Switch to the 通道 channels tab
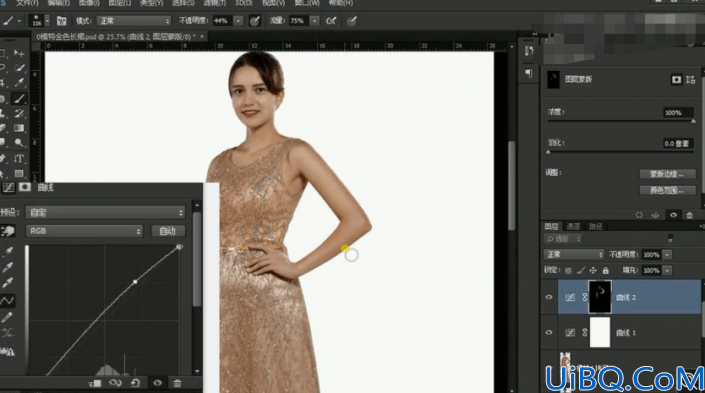705x393 pixels. tap(573, 226)
